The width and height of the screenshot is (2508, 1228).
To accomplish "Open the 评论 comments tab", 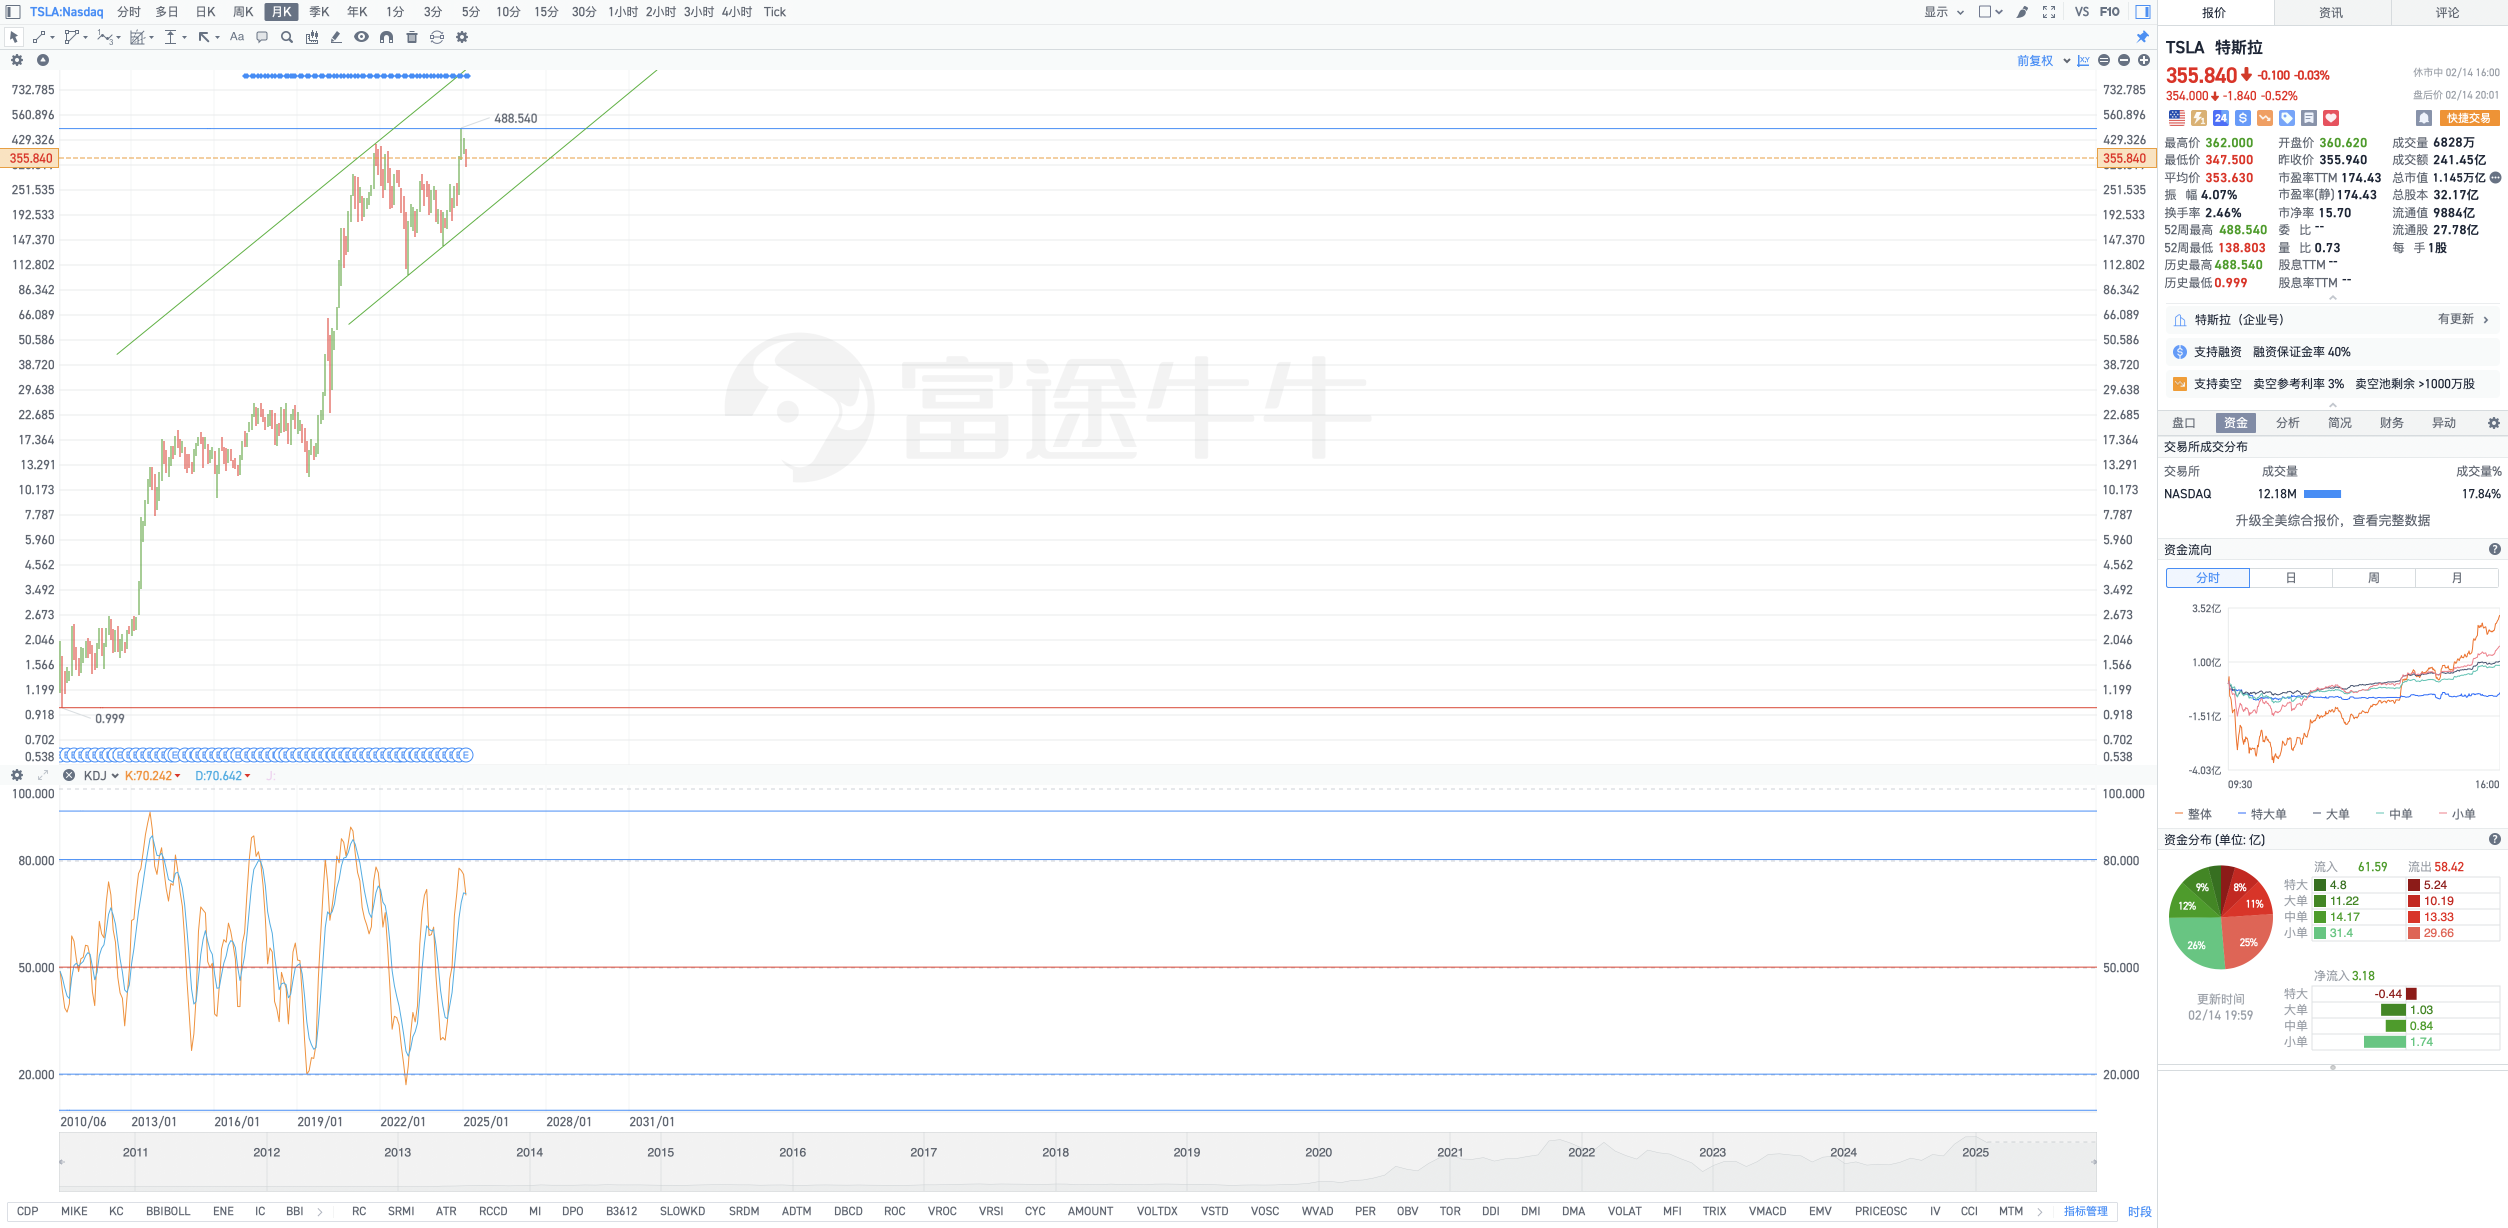I will (2448, 12).
